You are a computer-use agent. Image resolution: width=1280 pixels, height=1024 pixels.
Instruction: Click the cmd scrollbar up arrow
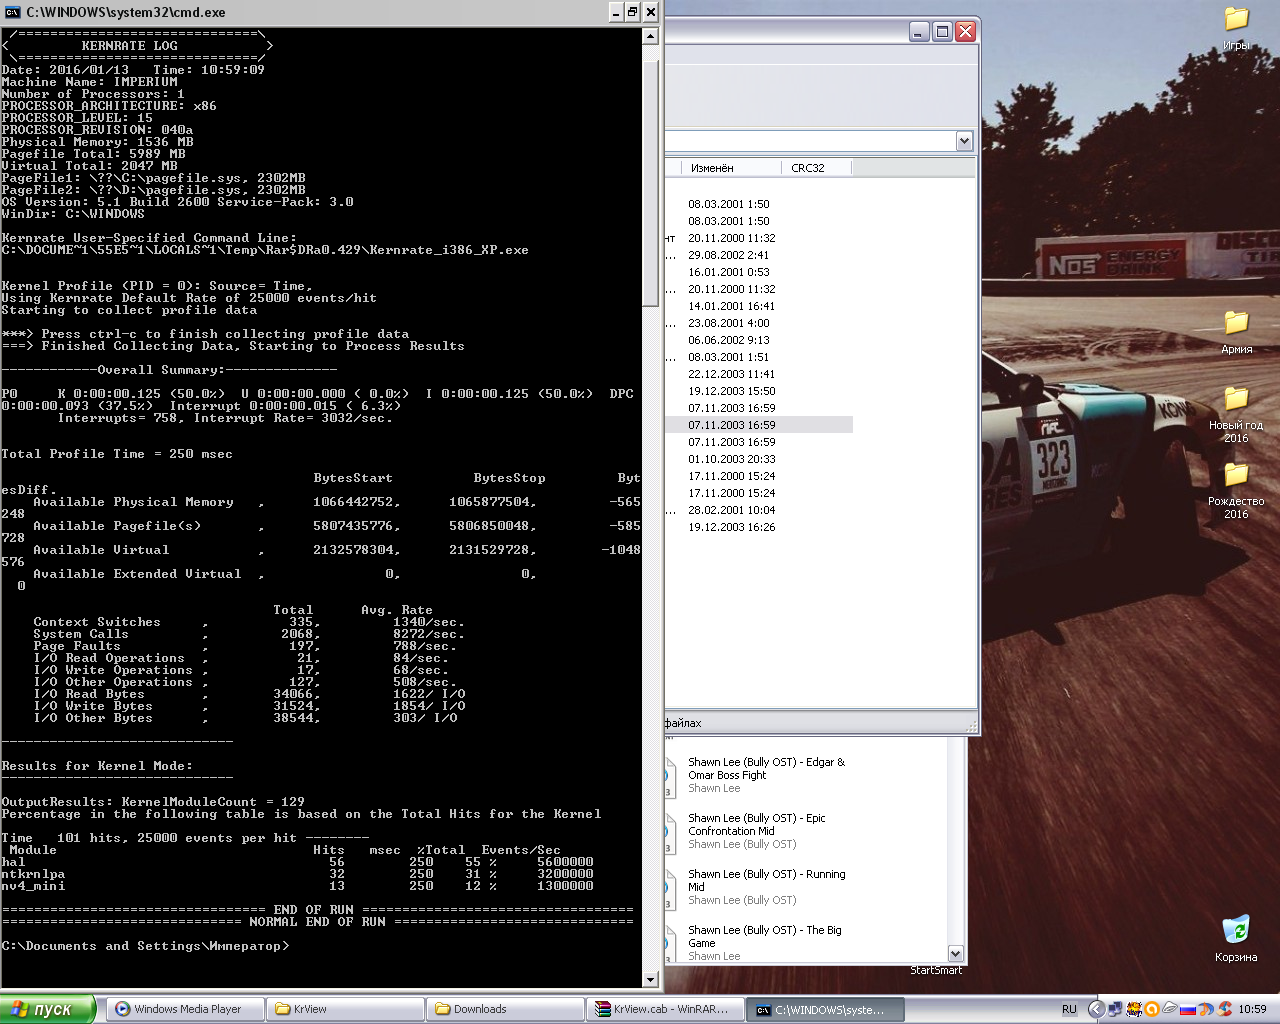point(650,36)
